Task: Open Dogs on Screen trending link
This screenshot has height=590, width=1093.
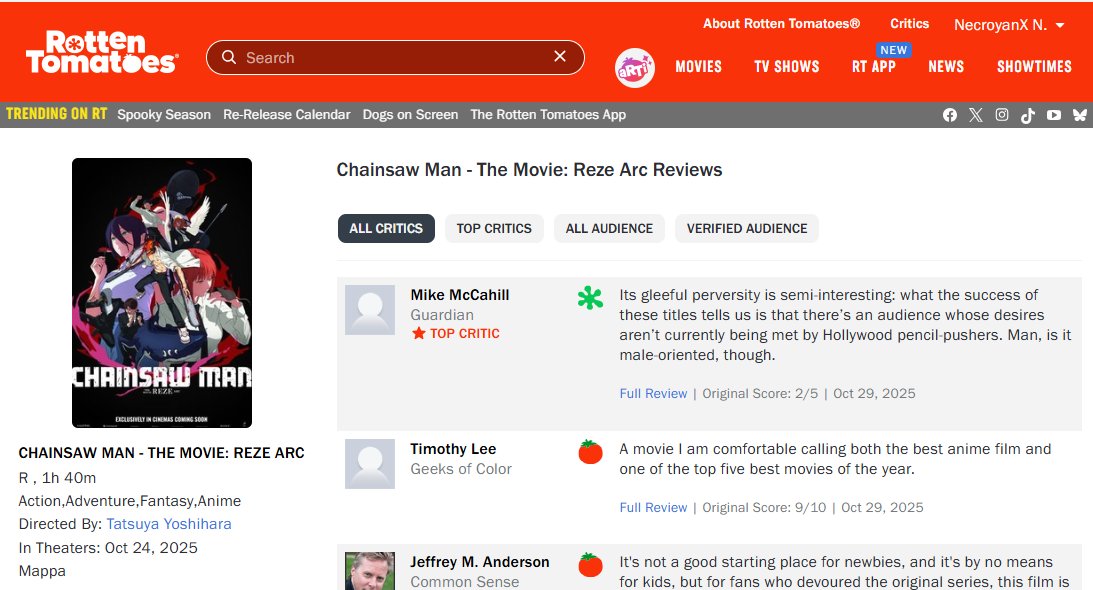Action: pos(411,114)
